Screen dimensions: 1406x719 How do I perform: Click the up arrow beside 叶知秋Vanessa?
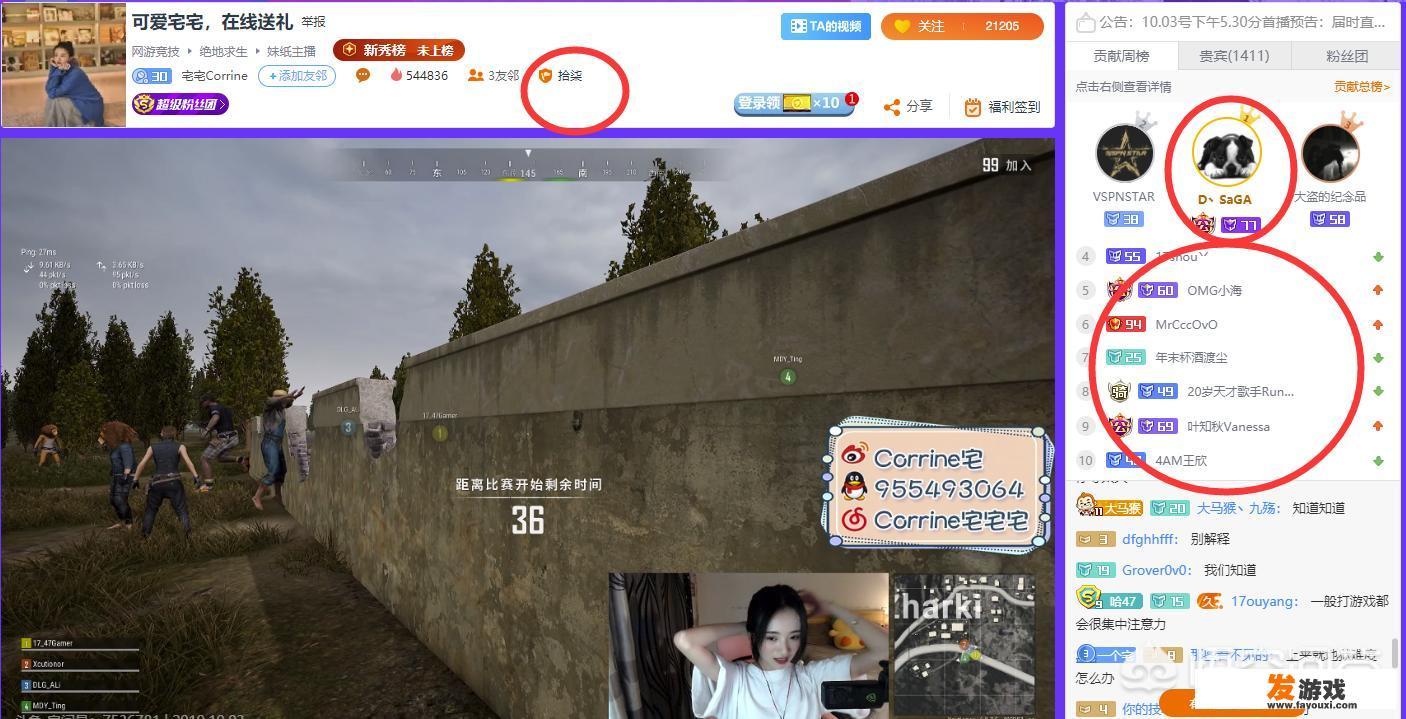tap(1378, 426)
